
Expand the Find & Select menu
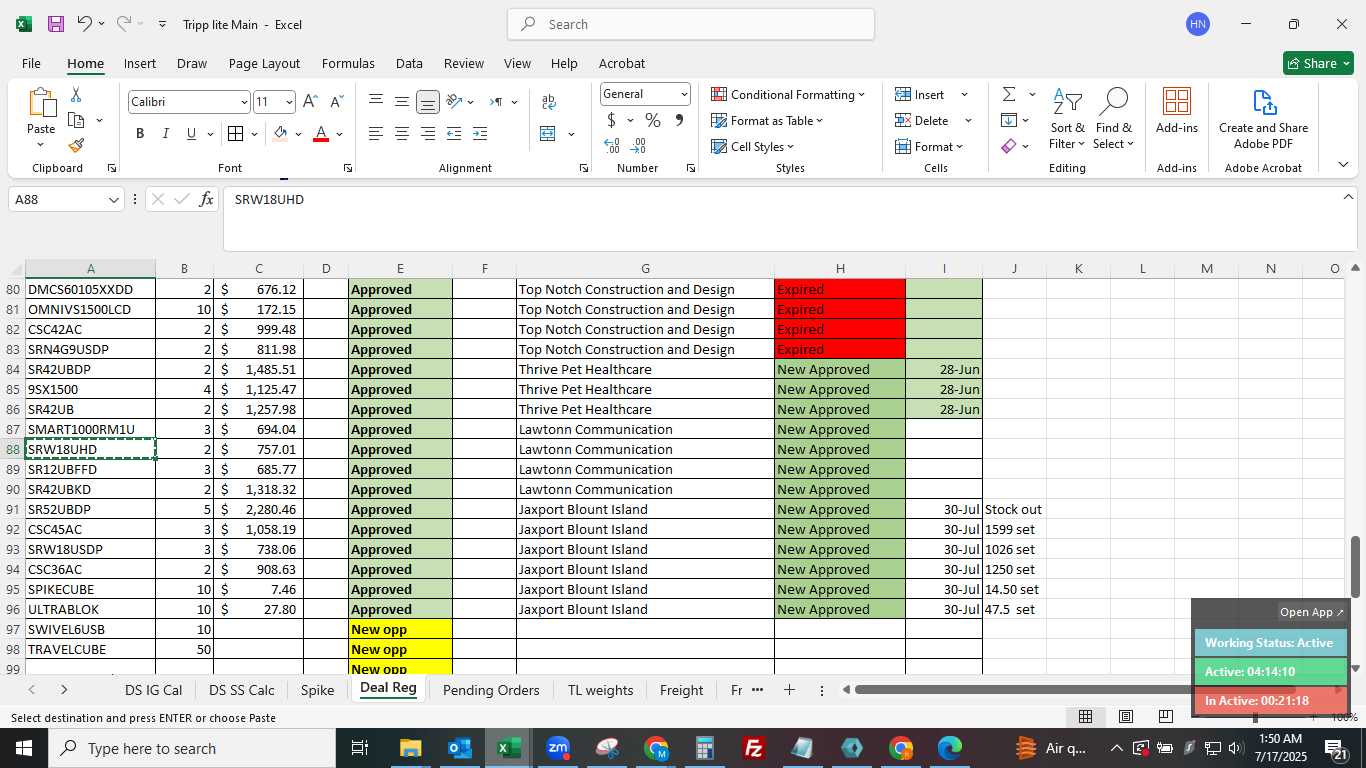(x=1114, y=119)
